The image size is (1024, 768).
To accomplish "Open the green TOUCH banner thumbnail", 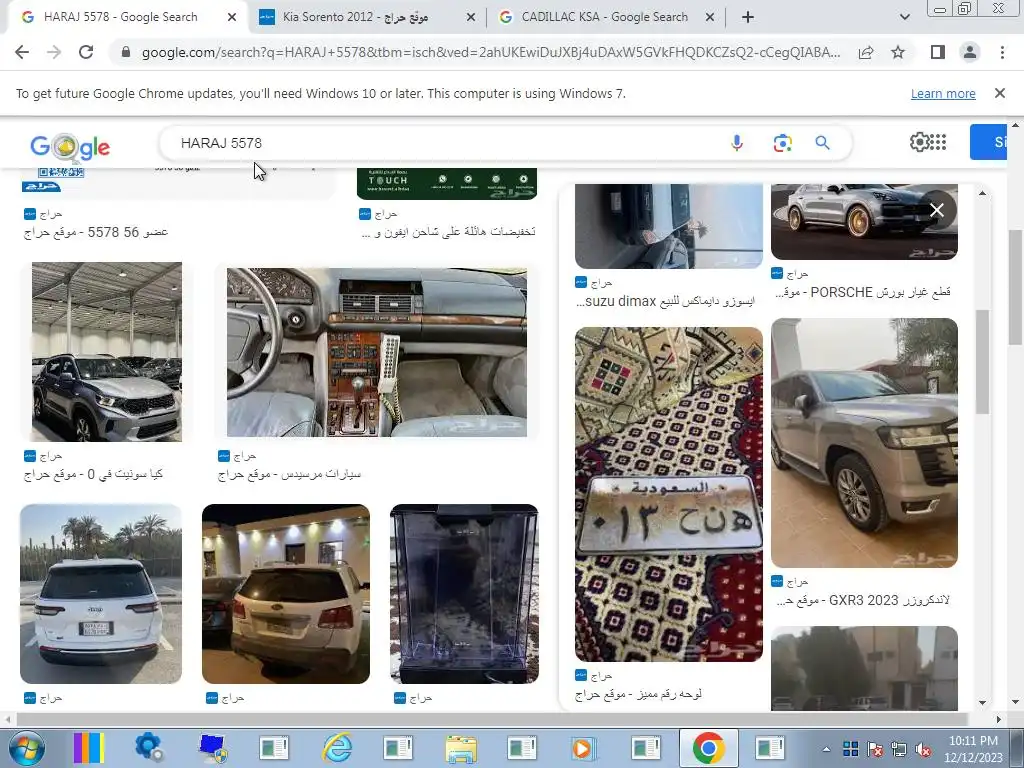I will click(447, 184).
